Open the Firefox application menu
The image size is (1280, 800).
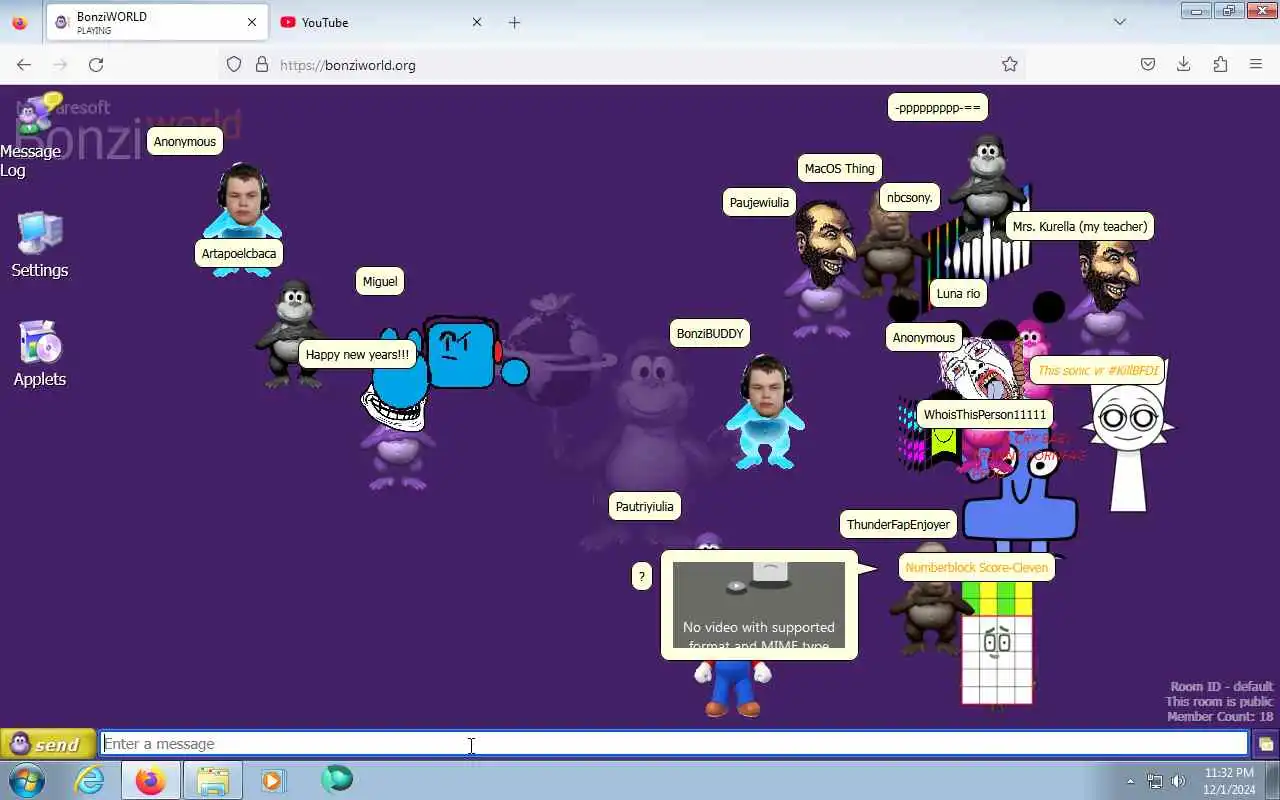(1256, 64)
